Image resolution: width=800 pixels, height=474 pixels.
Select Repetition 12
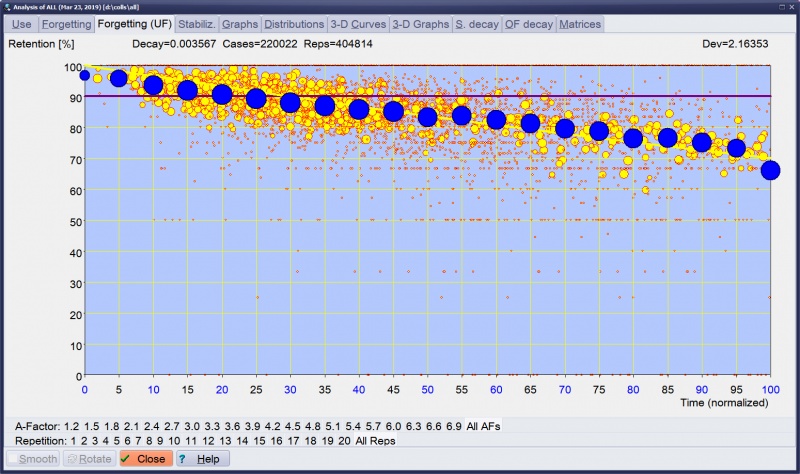coord(208,441)
